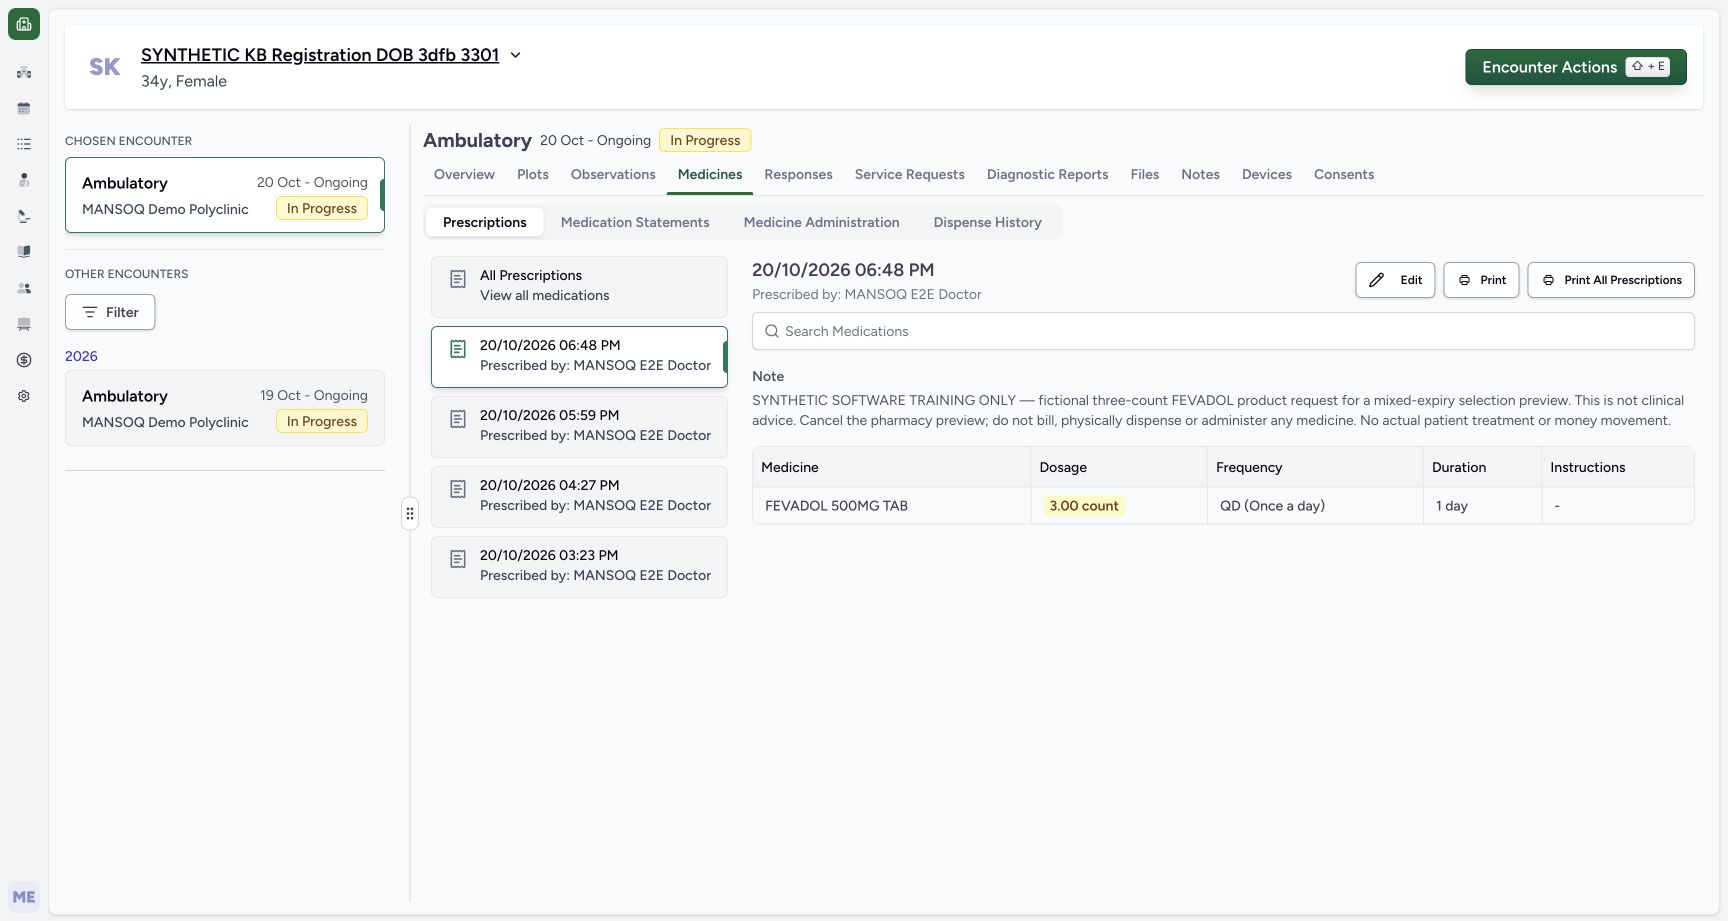Open the calendar appointments sidebar icon
The height and width of the screenshot is (921, 1728).
tap(24, 108)
